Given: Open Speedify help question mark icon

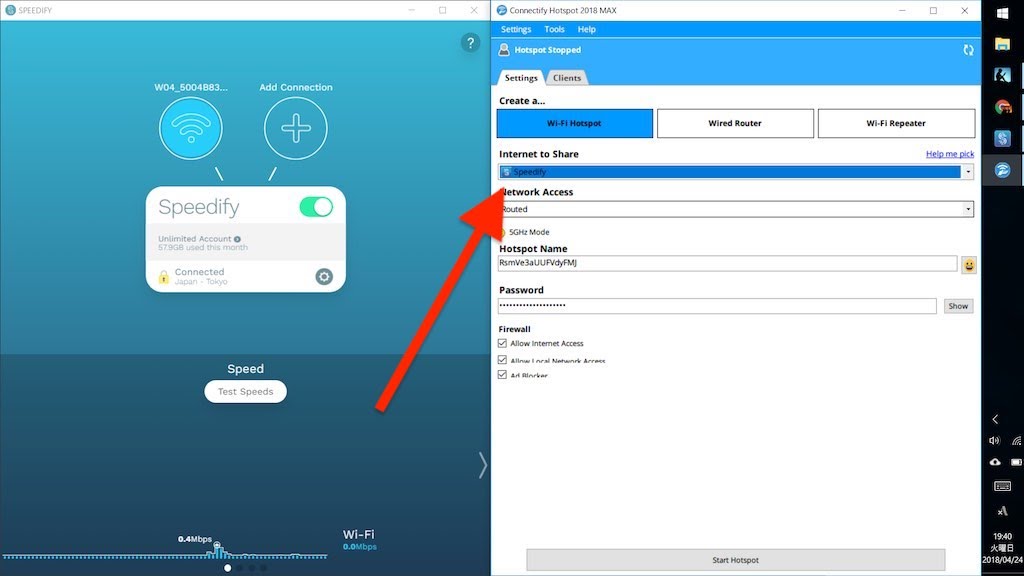Looking at the screenshot, I should coord(470,43).
